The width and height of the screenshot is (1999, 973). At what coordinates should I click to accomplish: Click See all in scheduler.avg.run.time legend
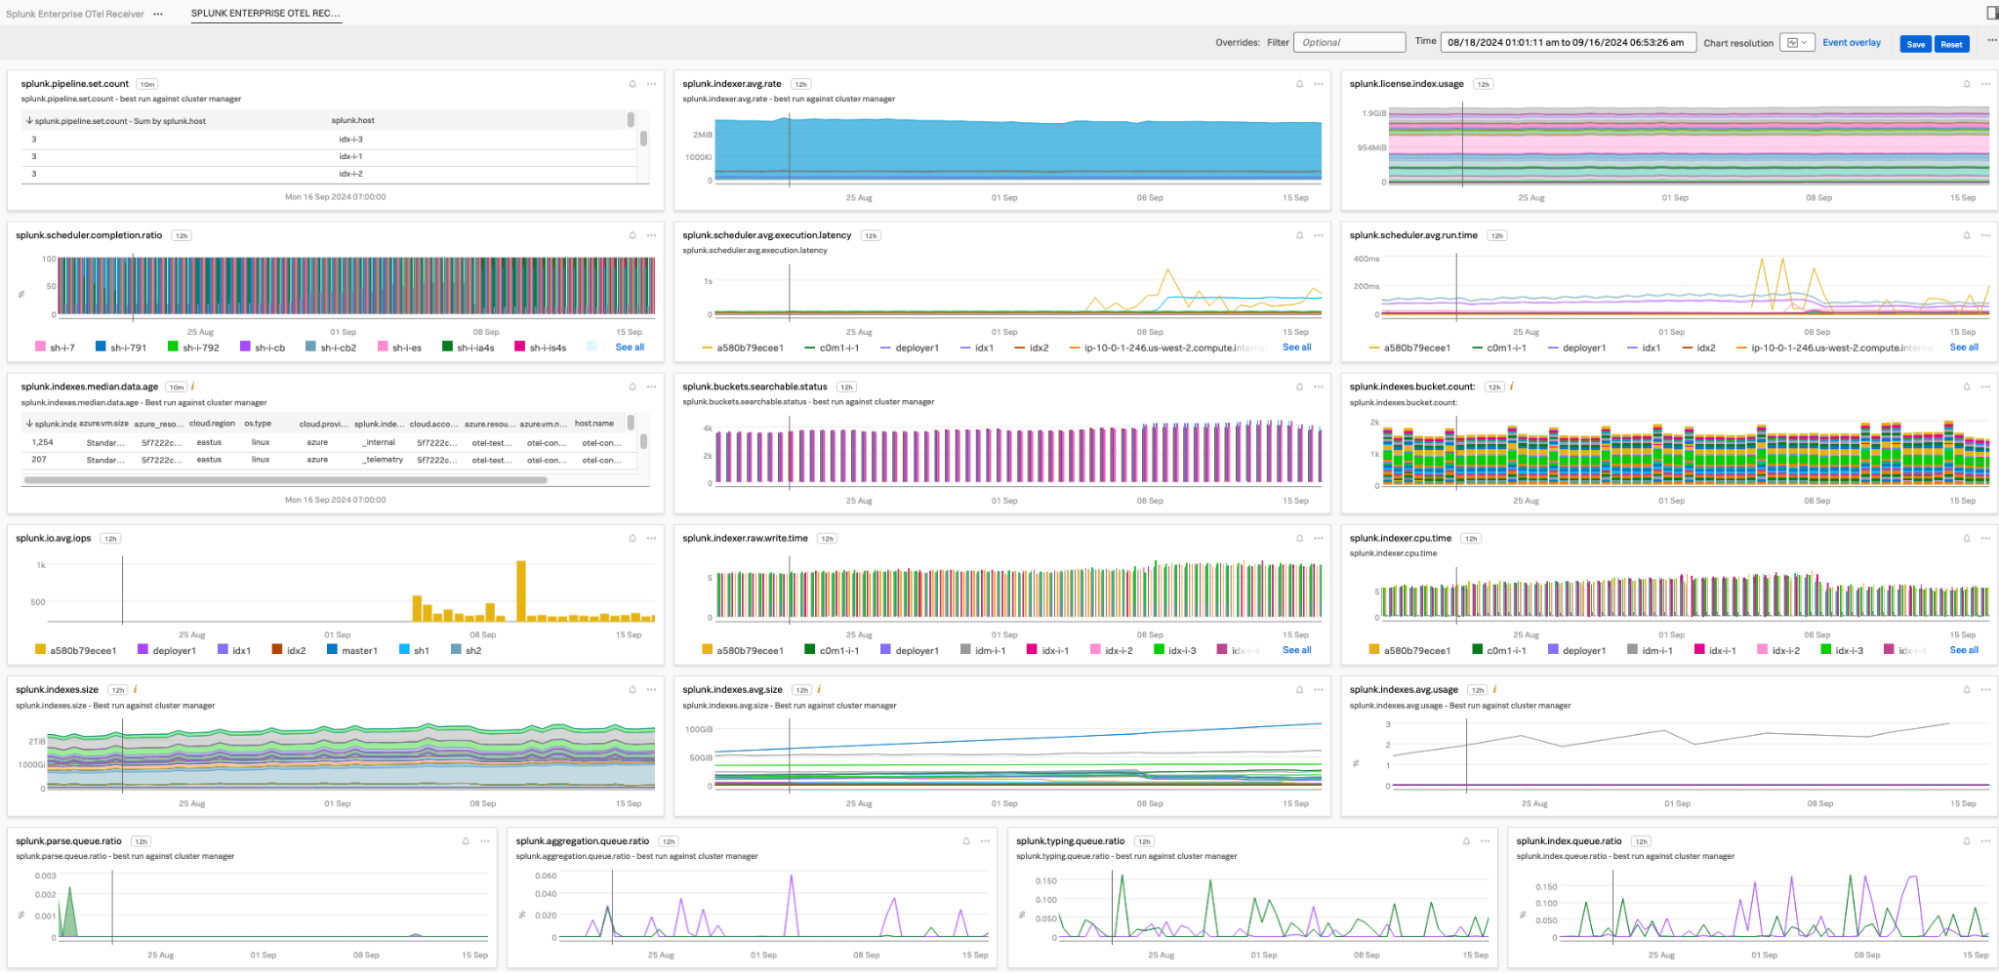[1963, 347]
